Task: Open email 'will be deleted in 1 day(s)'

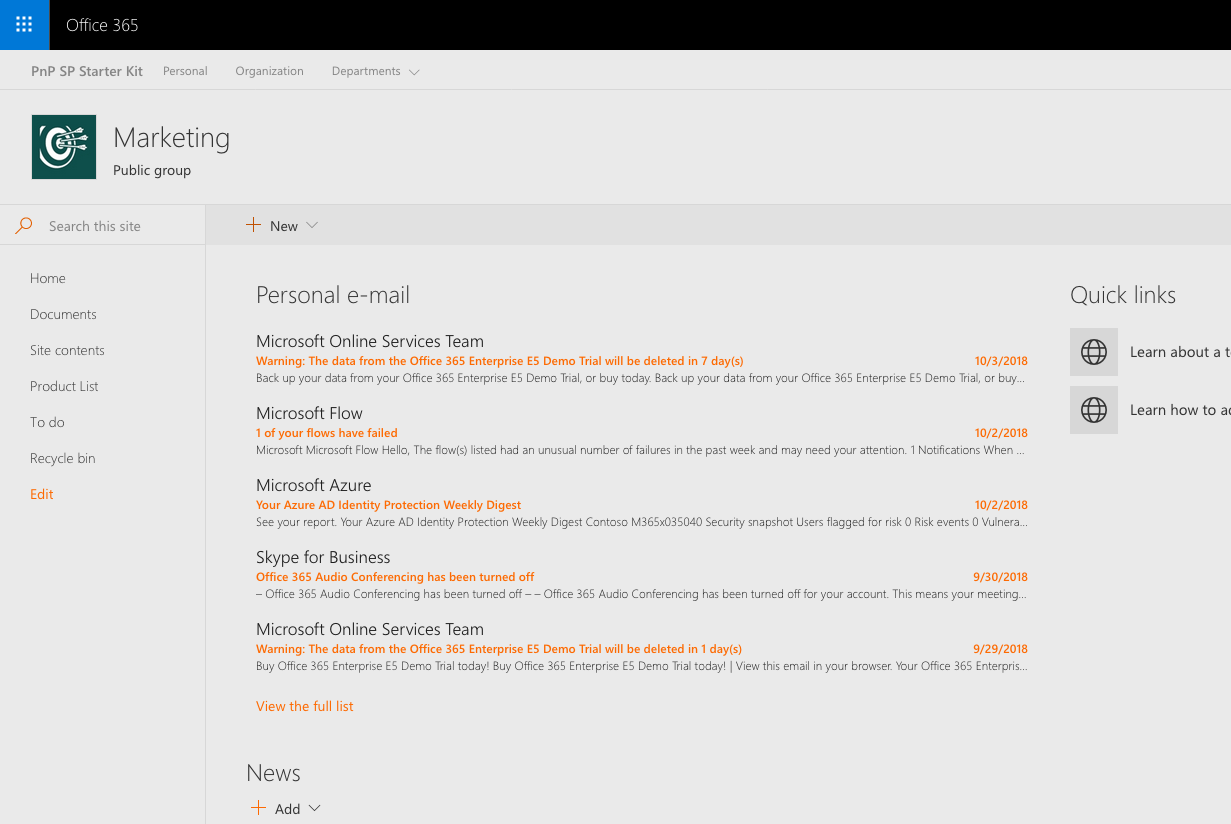Action: (x=499, y=649)
